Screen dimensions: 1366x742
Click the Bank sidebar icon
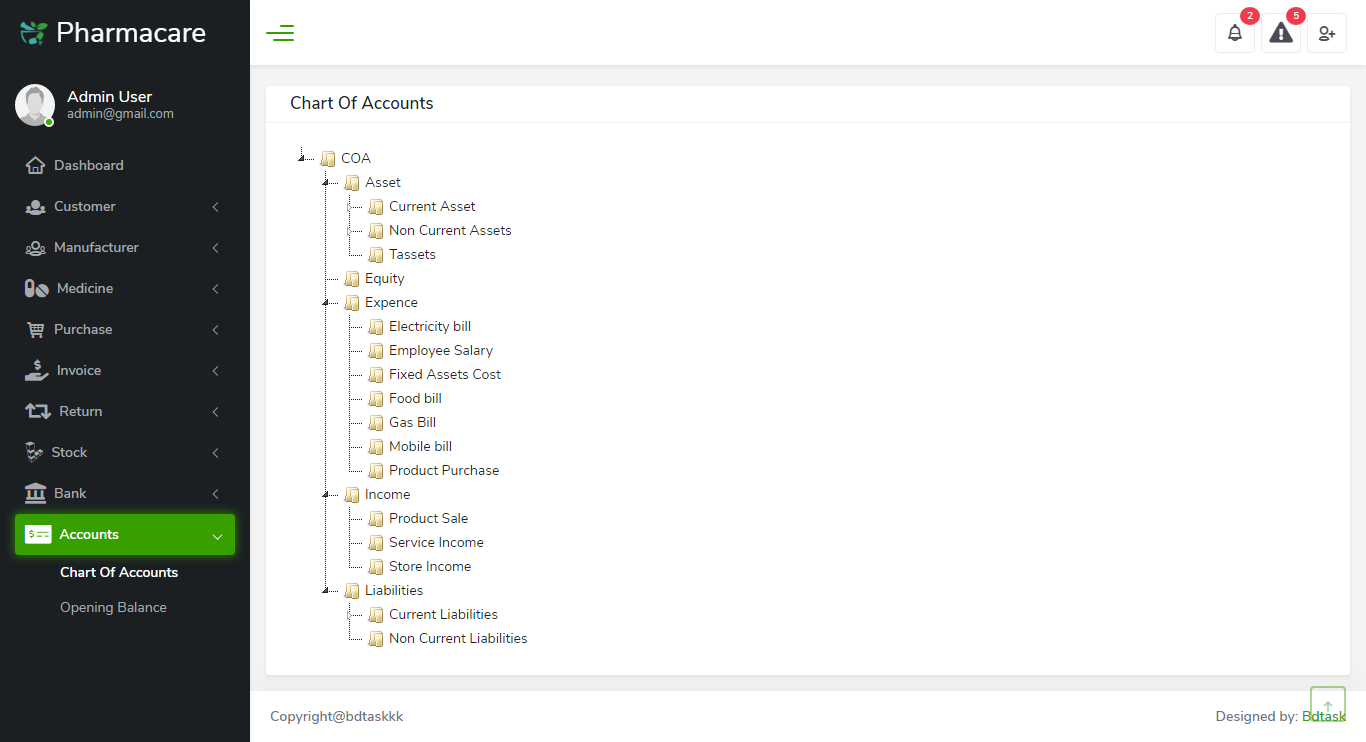click(x=35, y=493)
